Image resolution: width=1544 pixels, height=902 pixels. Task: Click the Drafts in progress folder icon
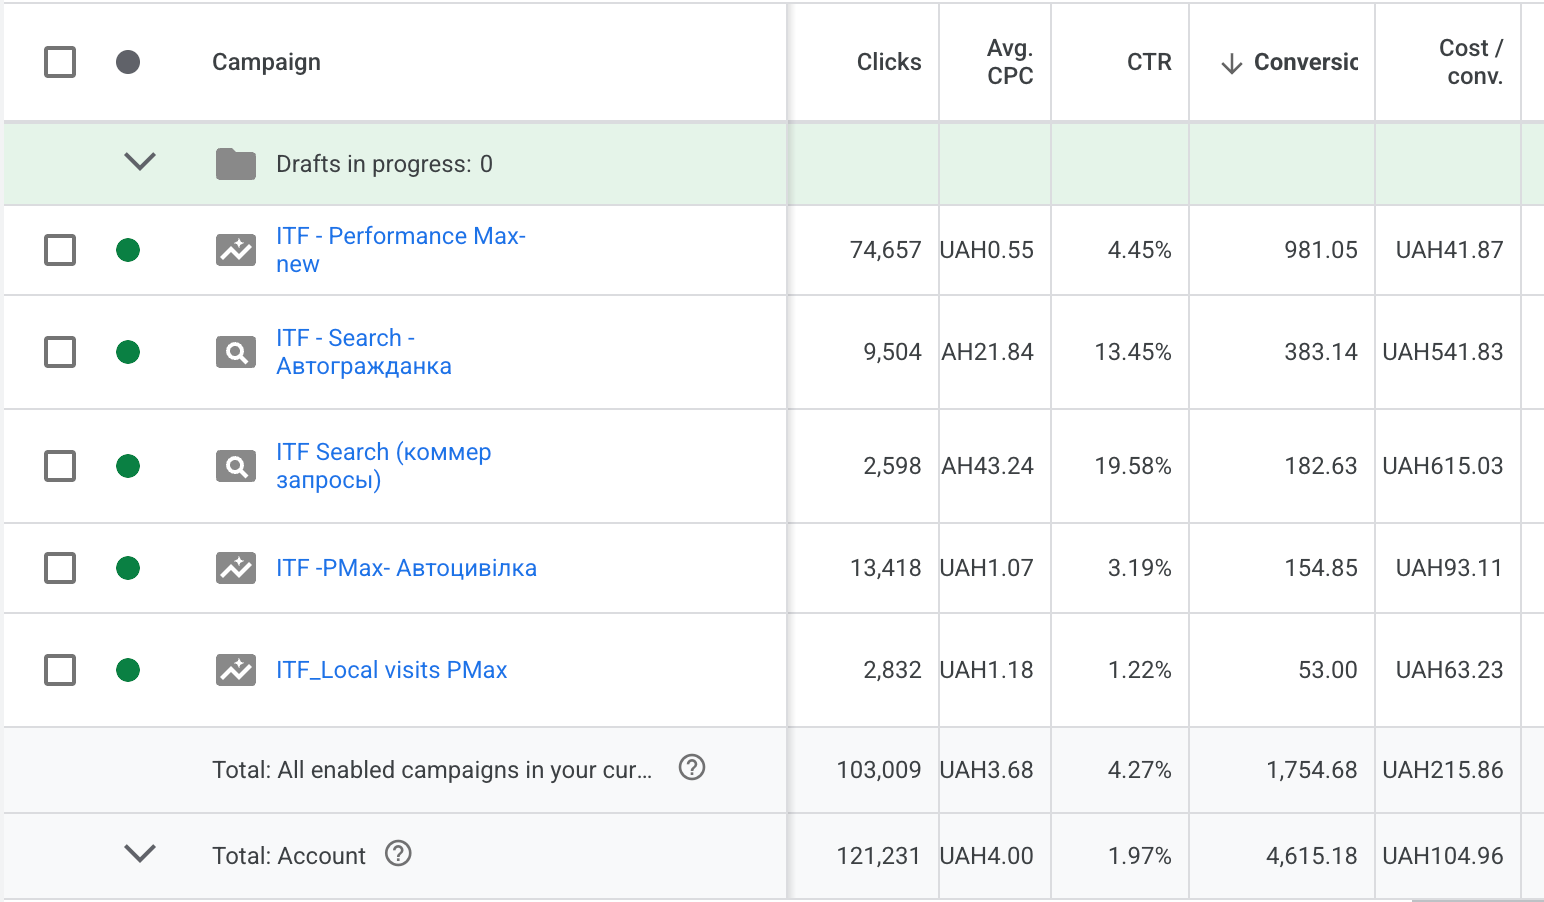click(236, 164)
